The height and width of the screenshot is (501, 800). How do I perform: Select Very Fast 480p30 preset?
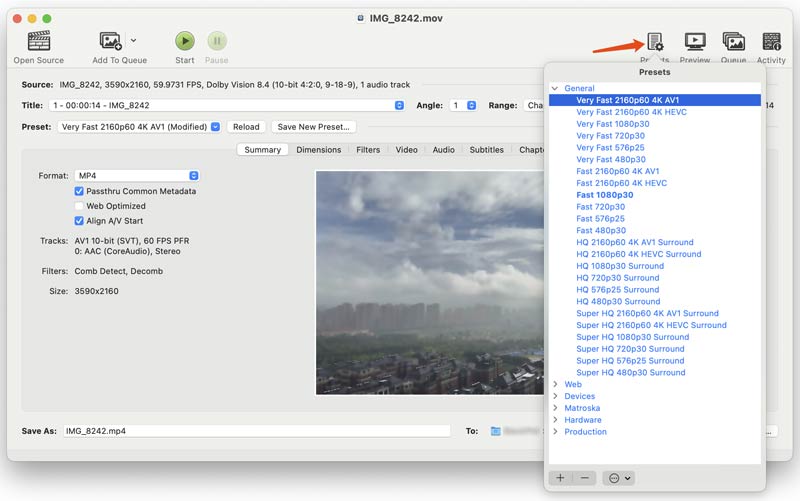611,159
